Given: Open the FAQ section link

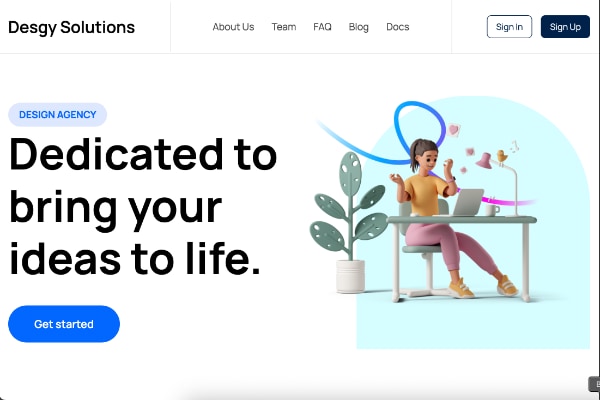Looking at the screenshot, I should [322, 27].
